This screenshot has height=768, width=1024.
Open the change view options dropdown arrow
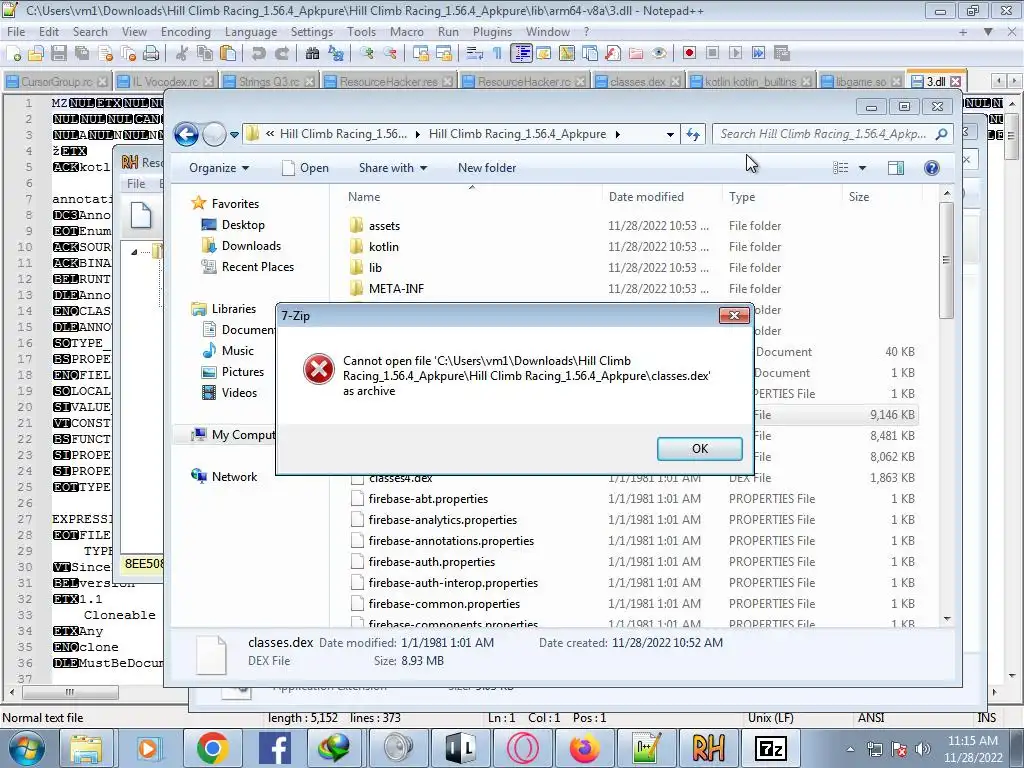click(x=862, y=168)
